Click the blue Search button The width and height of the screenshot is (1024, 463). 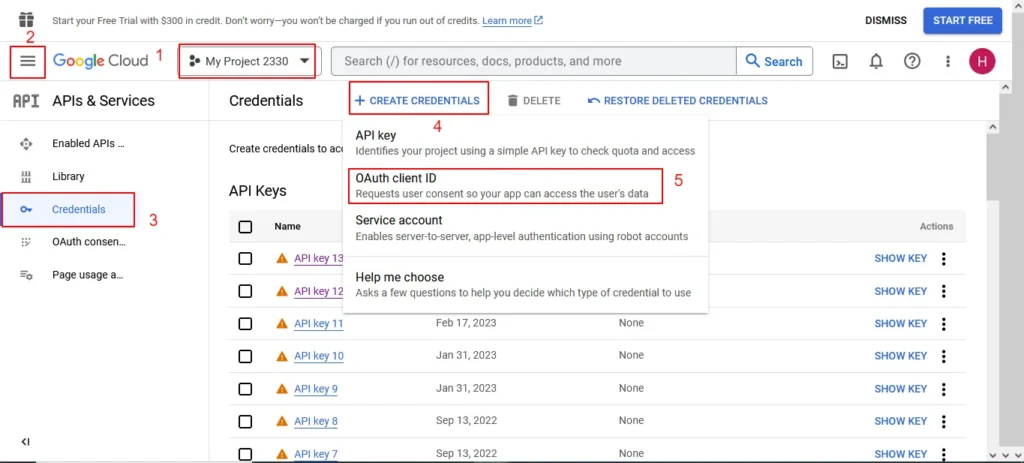[775, 61]
